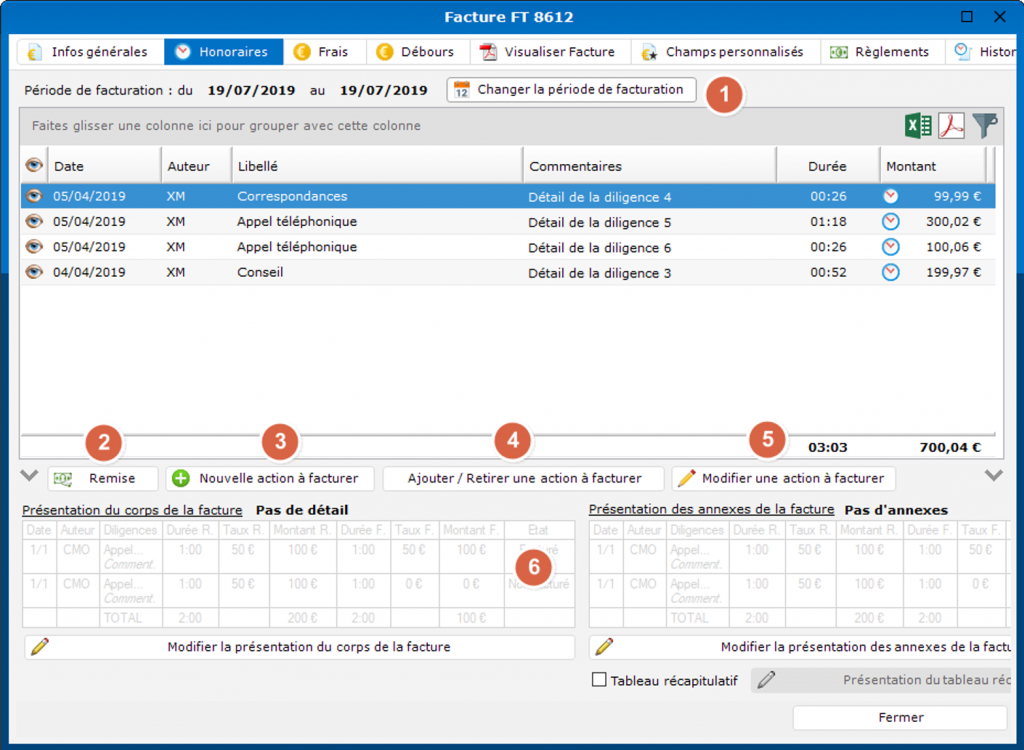Viewport: 1024px width, 750px height.
Task: Open the Frais tab
Action: 322,52
